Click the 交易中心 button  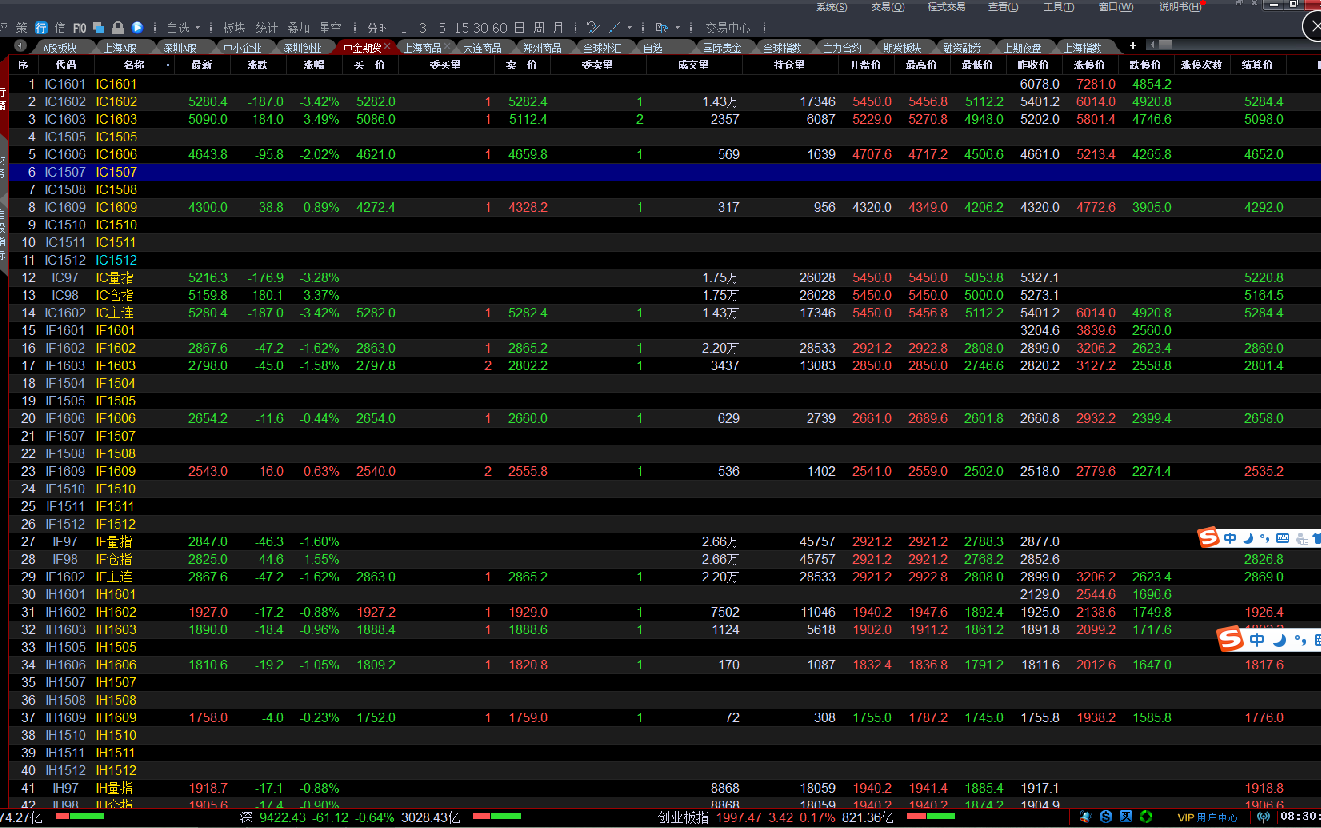(727, 27)
